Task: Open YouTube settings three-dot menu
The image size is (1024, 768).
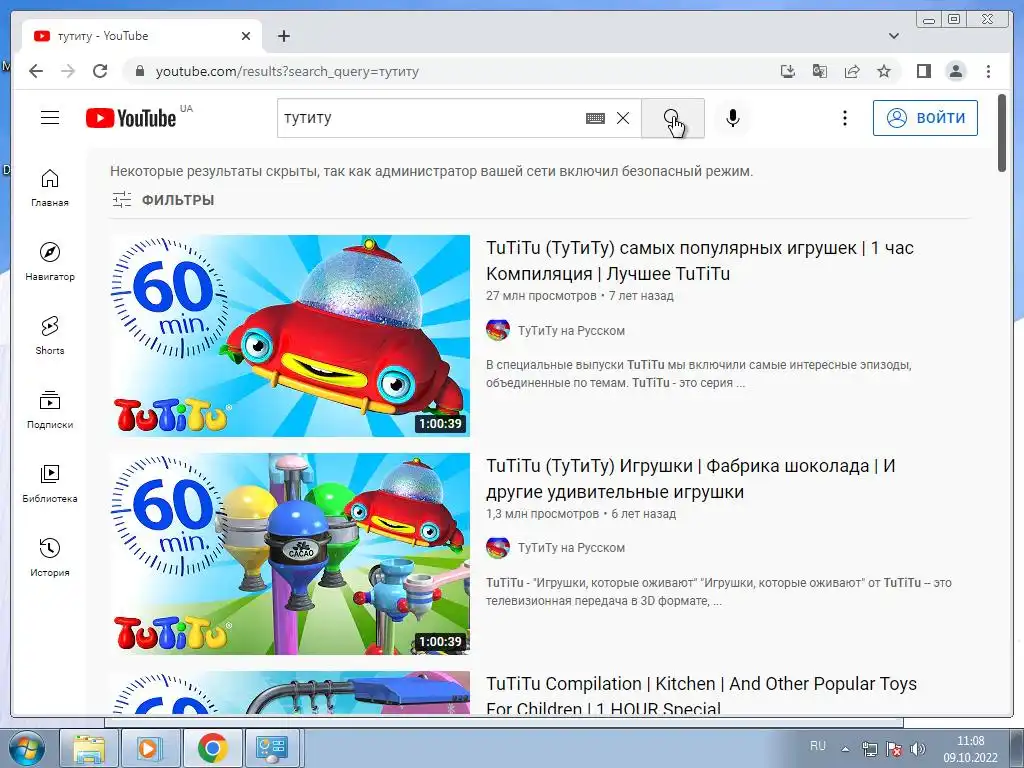Action: coord(844,118)
